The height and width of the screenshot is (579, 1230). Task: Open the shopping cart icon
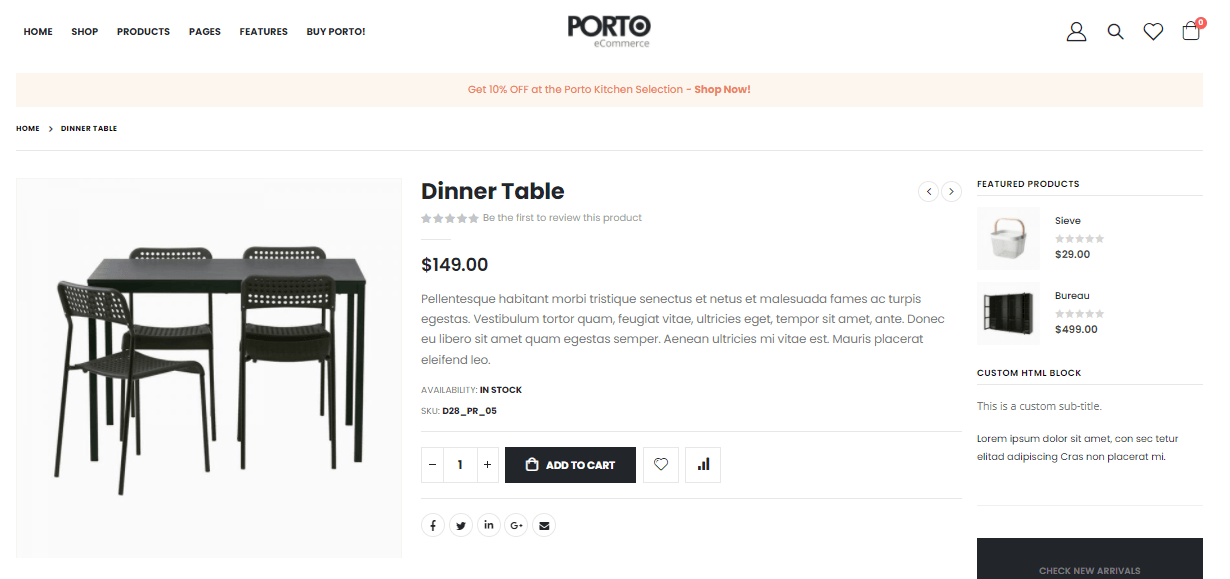(x=1190, y=31)
